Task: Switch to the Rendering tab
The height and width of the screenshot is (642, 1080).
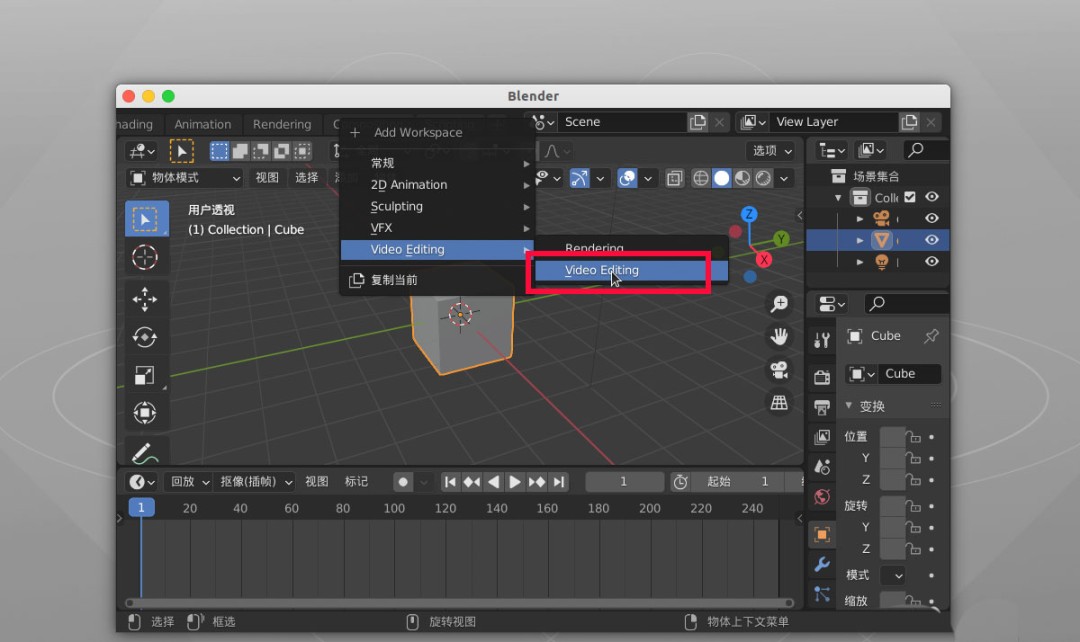Action: [x=283, y=124]
